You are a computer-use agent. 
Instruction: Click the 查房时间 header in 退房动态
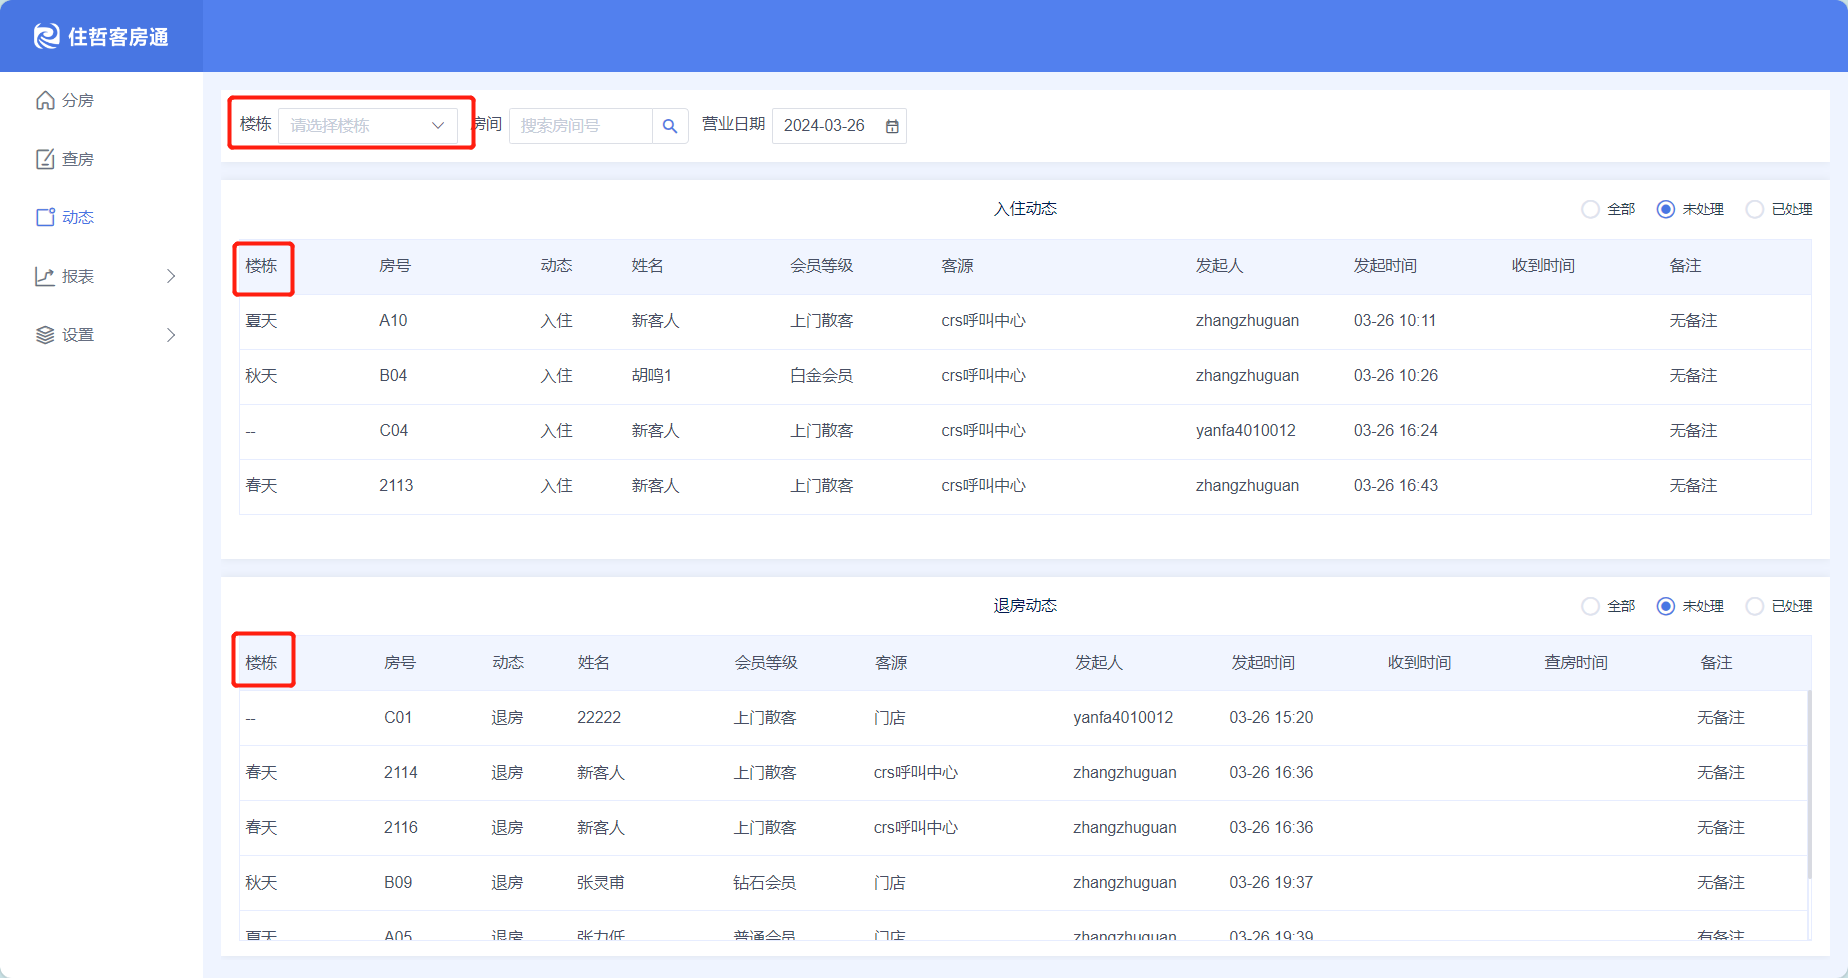[x=1576, y=663]
